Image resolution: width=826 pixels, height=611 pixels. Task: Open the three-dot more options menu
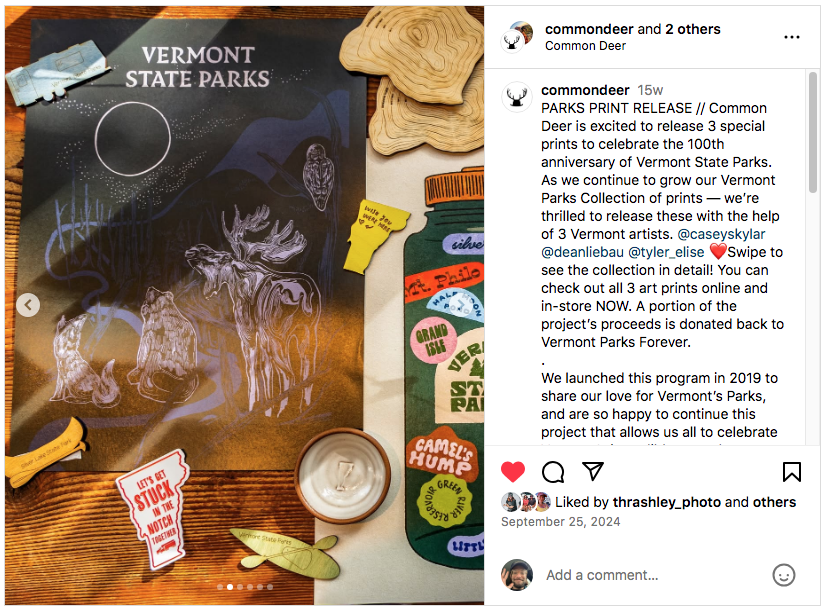[792, 37]
